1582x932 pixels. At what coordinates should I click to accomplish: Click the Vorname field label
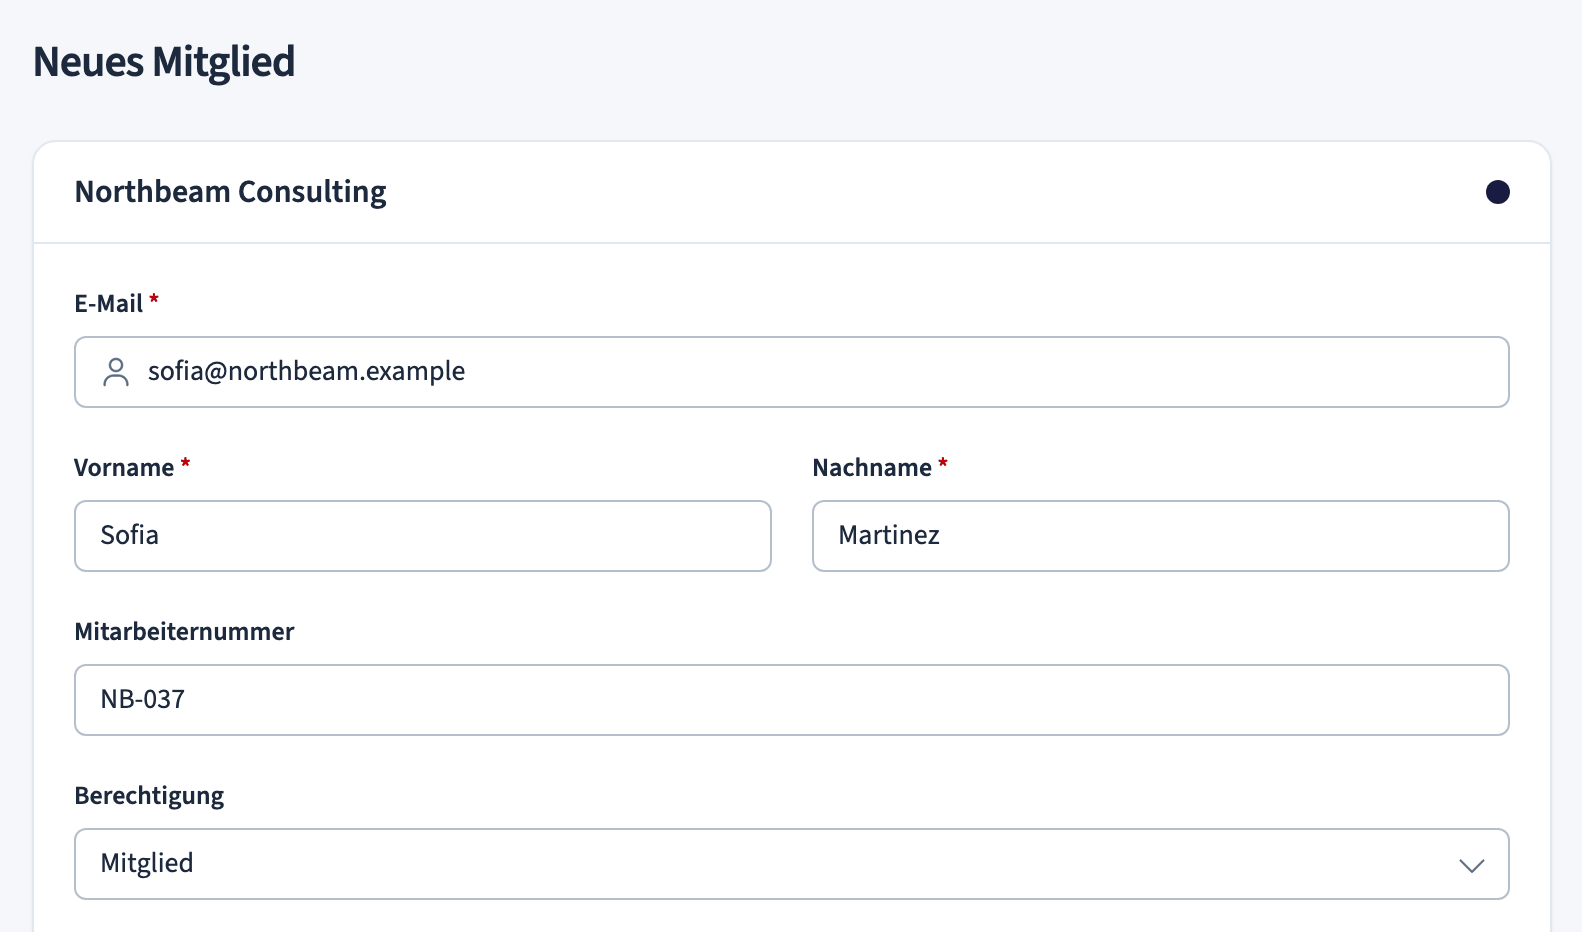click(124, 468)
